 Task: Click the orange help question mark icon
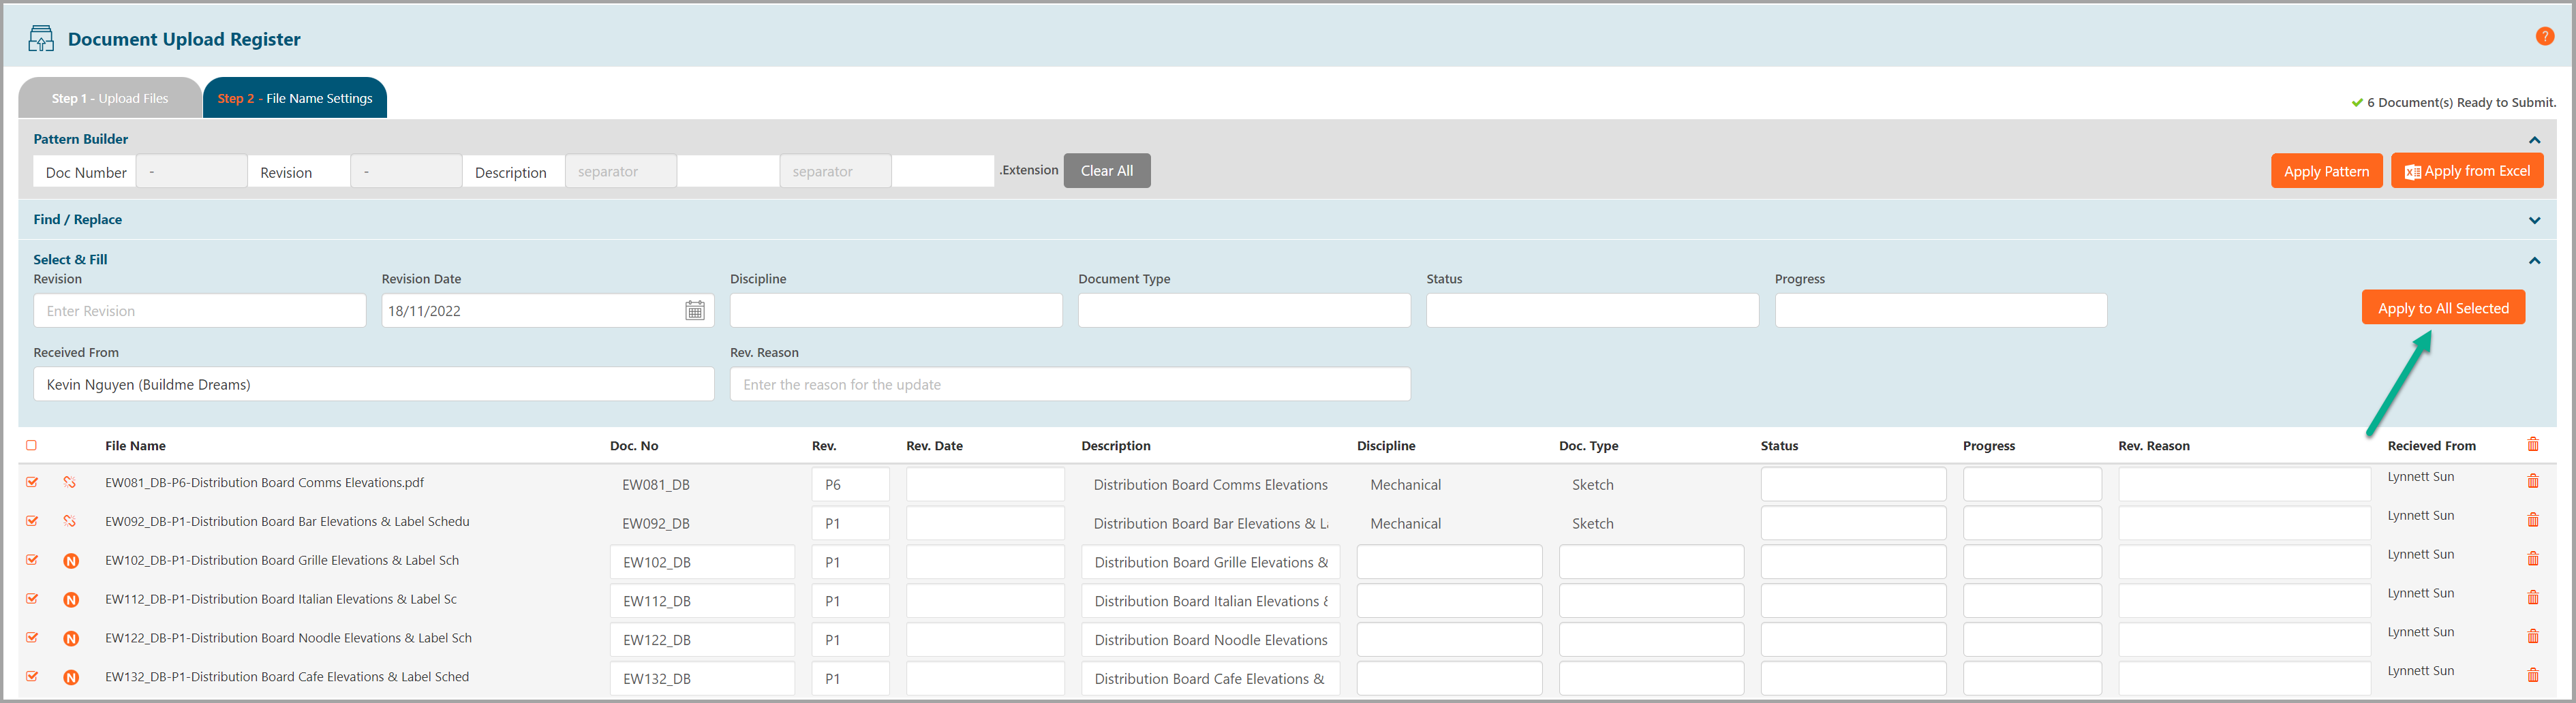click(x=2544, y=36)
